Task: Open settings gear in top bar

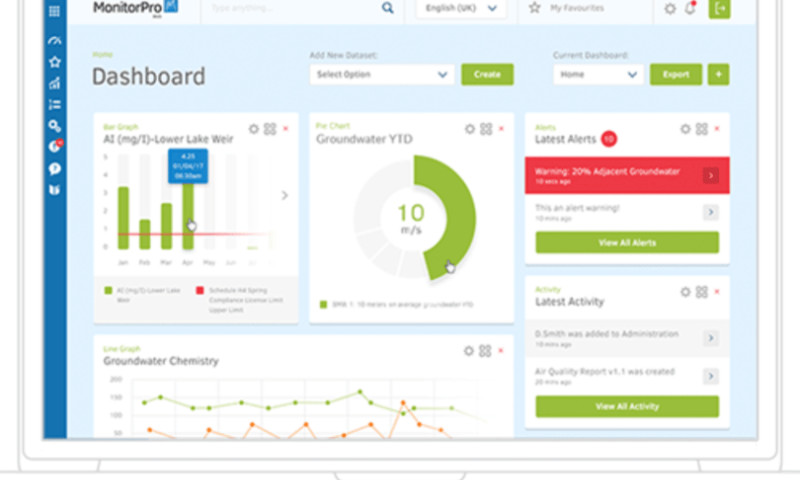Action: 670,8
